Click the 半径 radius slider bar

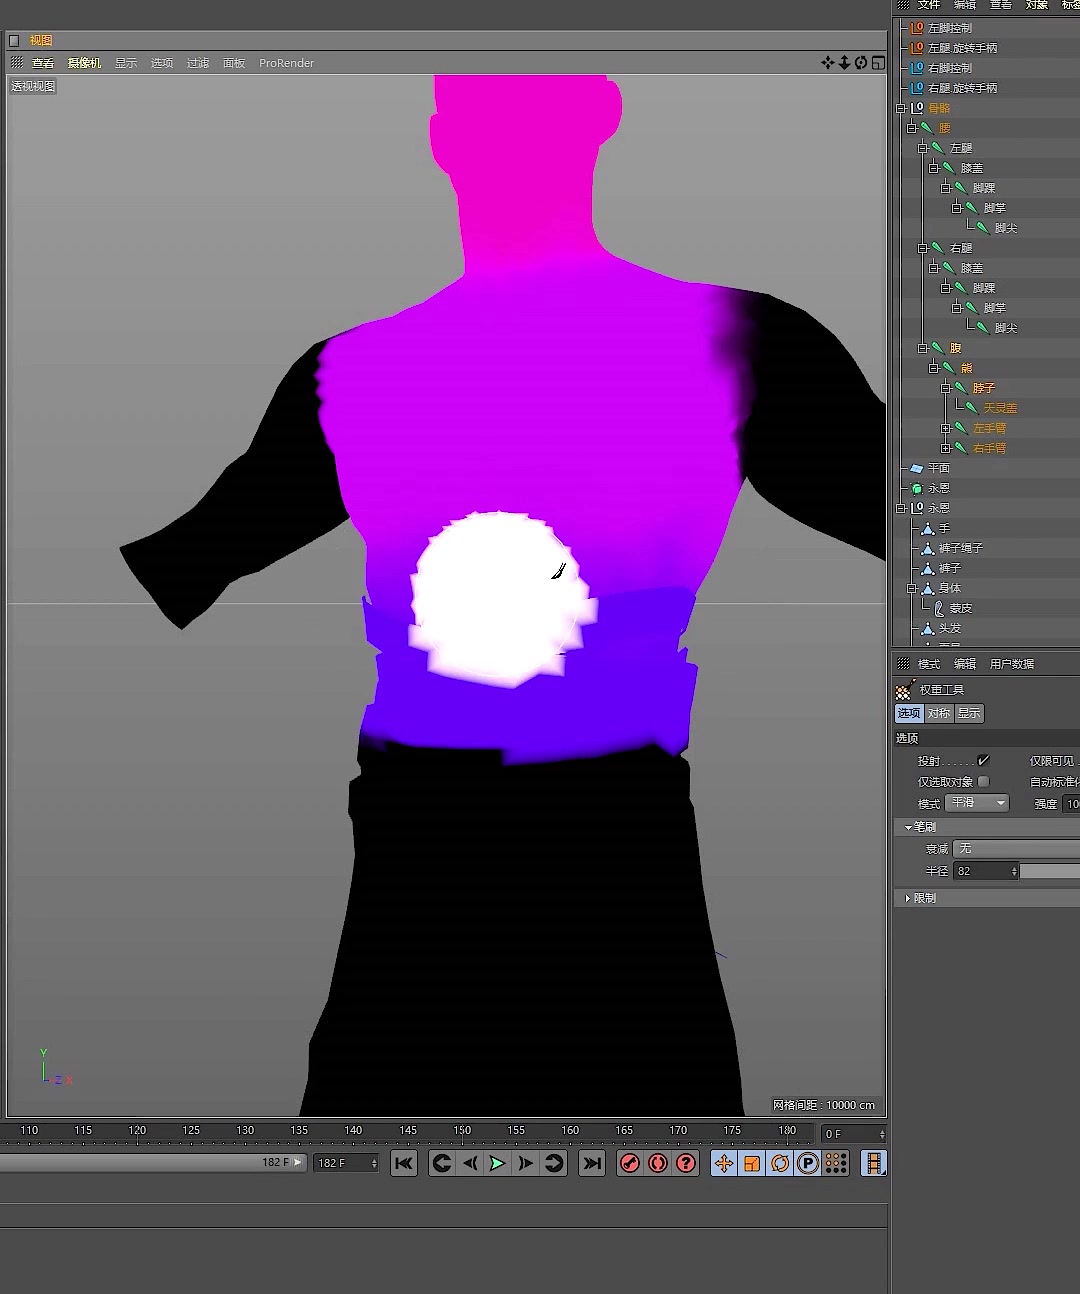pos(1050,871)
